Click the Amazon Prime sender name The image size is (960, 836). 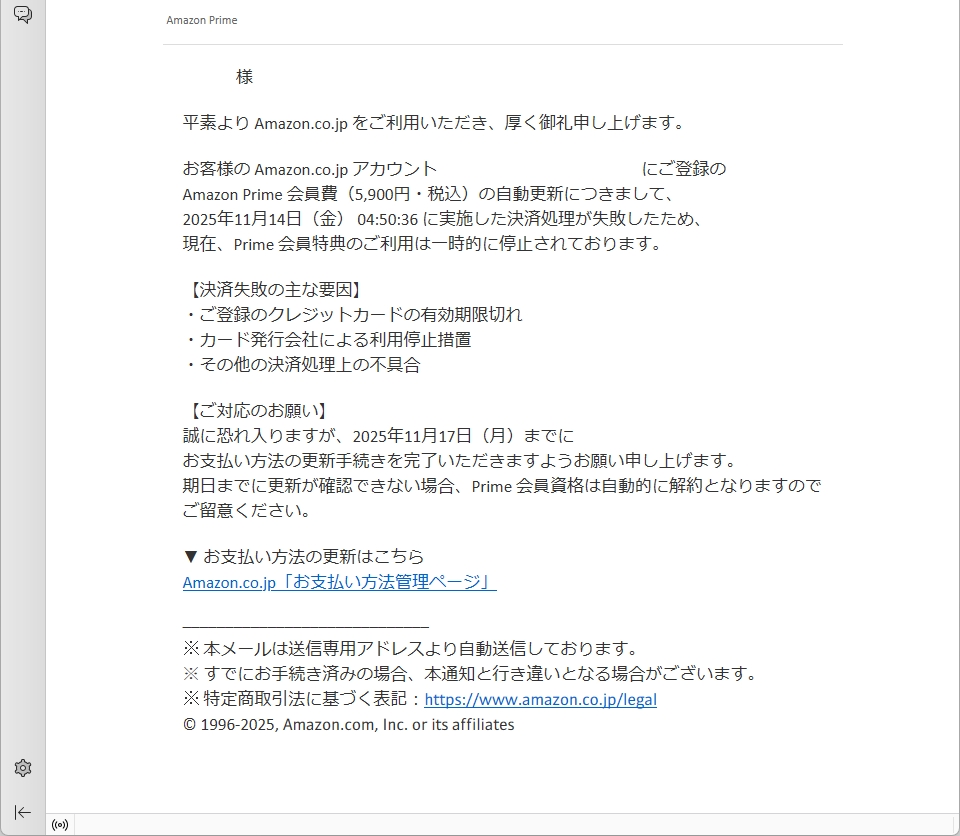point(201,20)
